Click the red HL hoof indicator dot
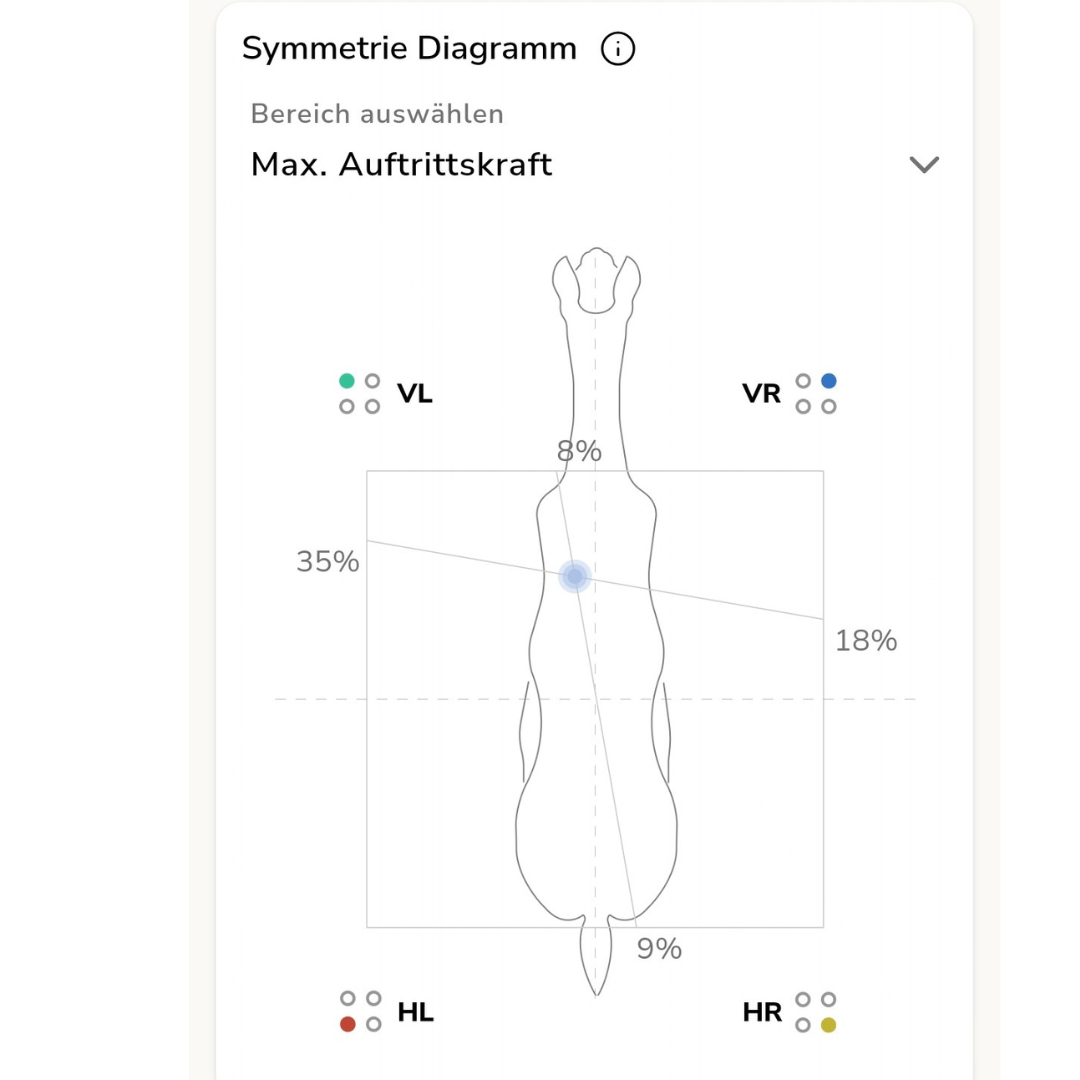This screenshot has width=1080, height=1080. pos(348,1024)
